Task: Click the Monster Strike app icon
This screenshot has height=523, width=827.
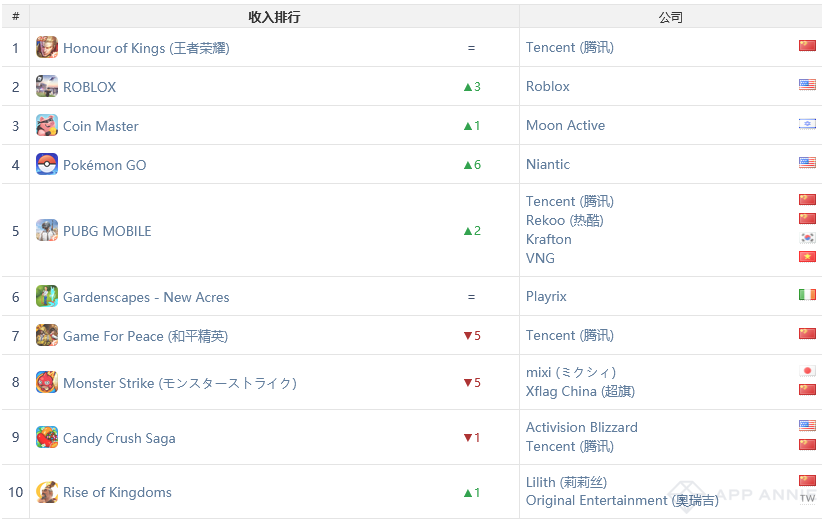Action: (x=47, y=382)
